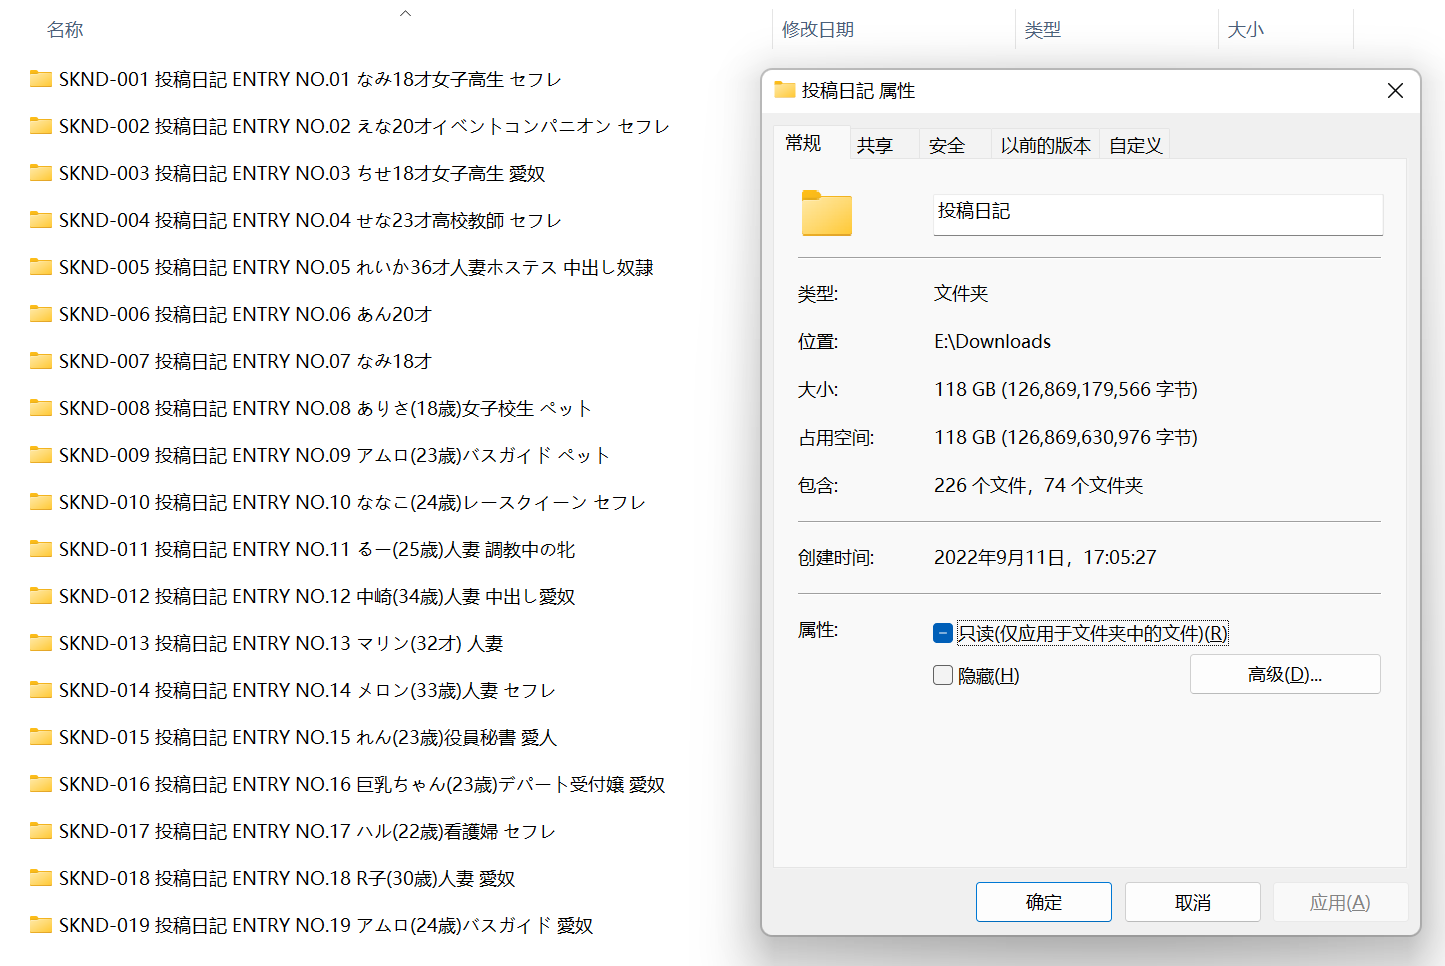Click the small folder icon in dialog title bar
Viewport: 1445px width, 966px height.
[785, 90]
